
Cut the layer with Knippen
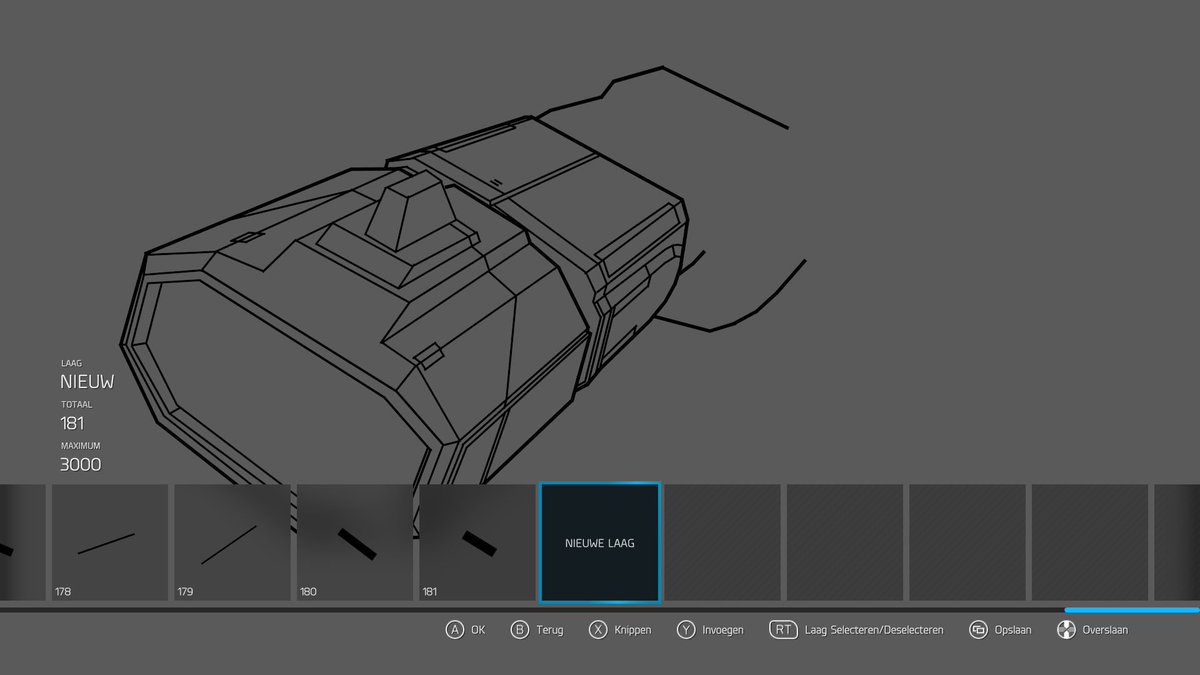coord(633,630)
